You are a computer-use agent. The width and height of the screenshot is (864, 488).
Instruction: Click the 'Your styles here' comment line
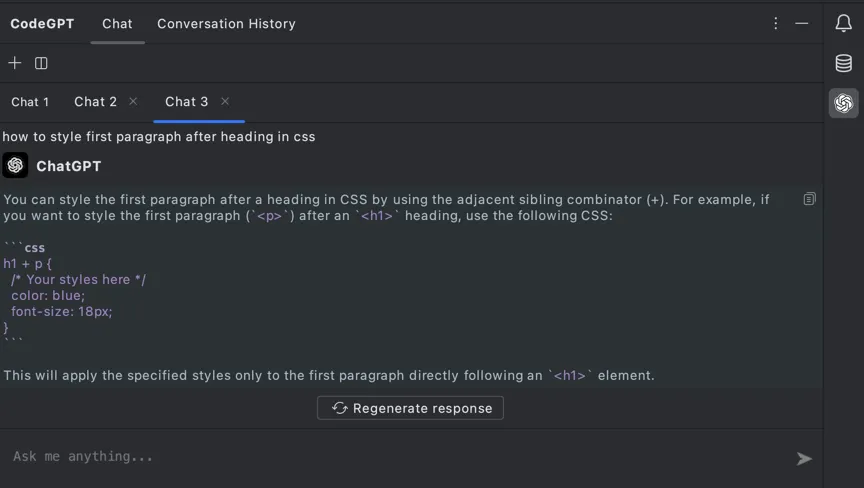tap(78, 280)
